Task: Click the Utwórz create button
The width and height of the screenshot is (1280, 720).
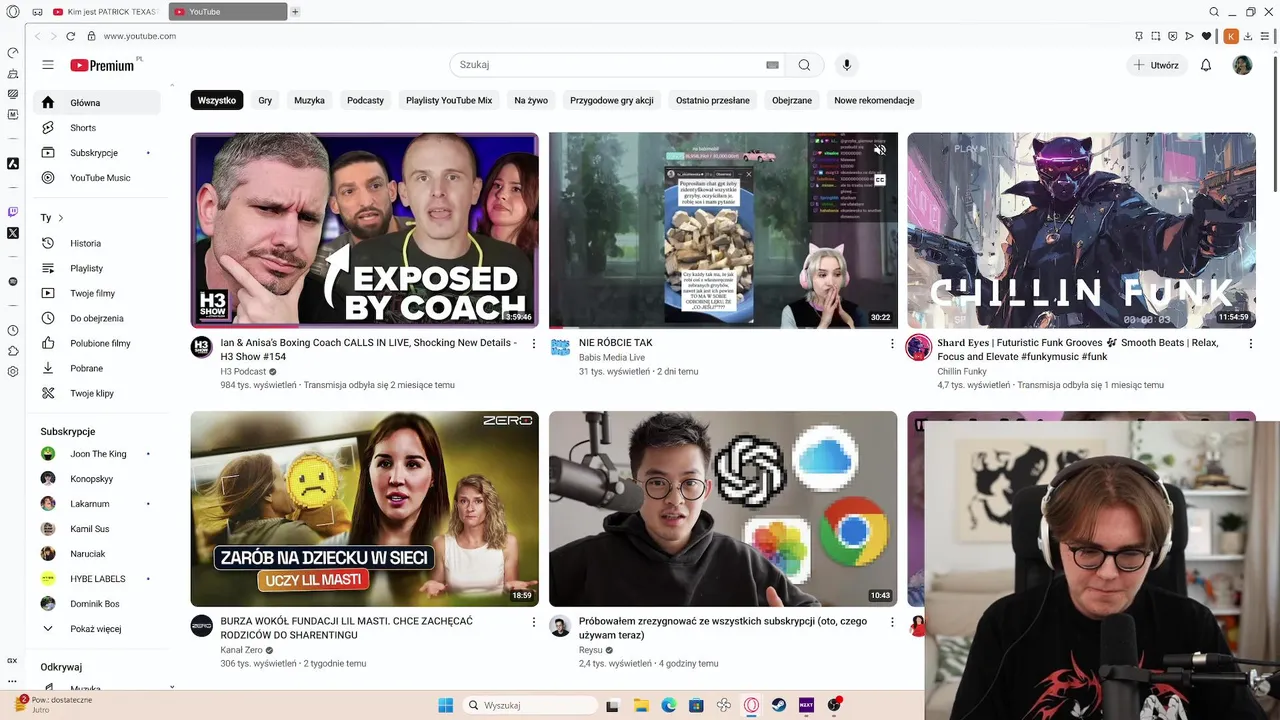Action: pos(1156,65)
